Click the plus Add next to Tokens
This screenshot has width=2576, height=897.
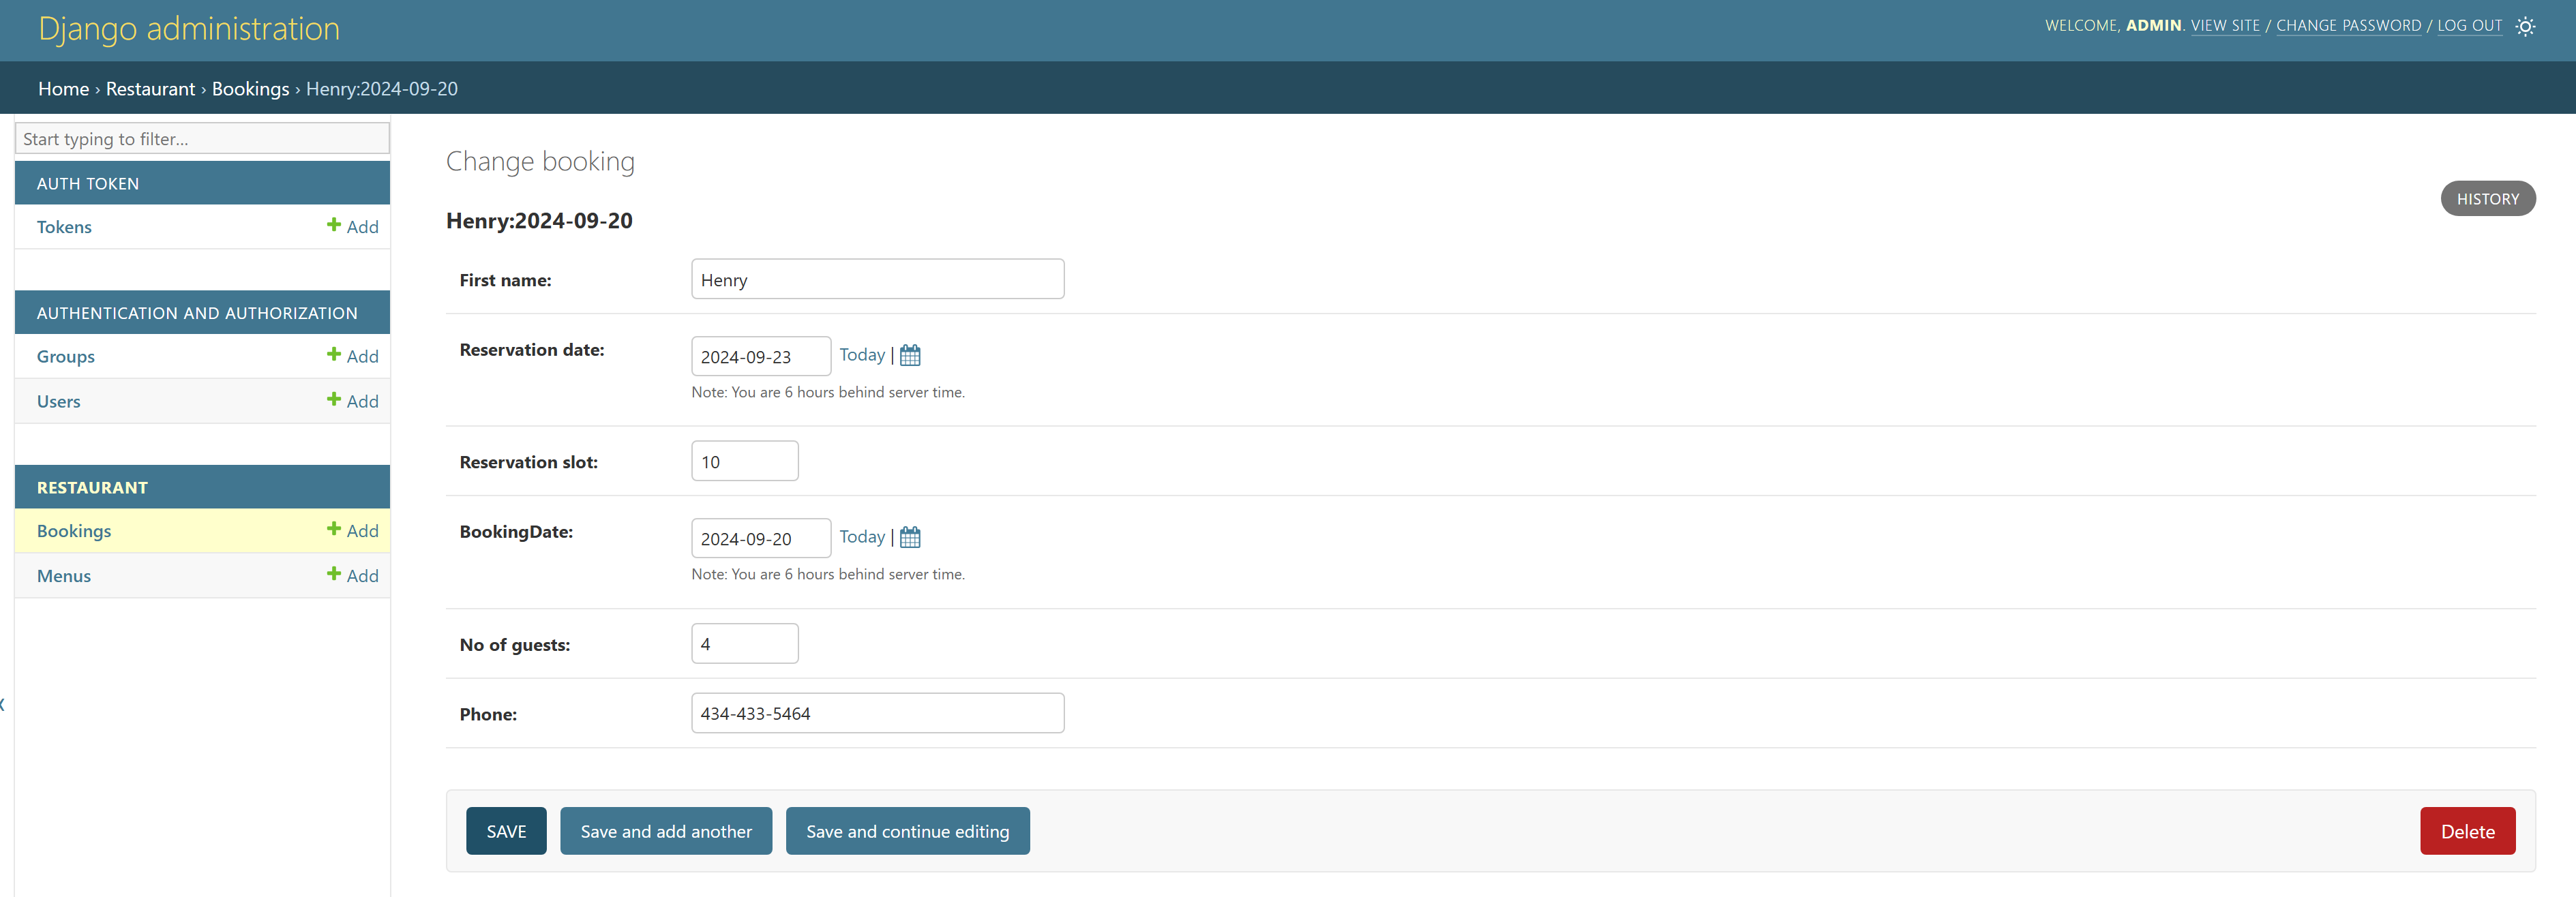click(x=353, y=227)
